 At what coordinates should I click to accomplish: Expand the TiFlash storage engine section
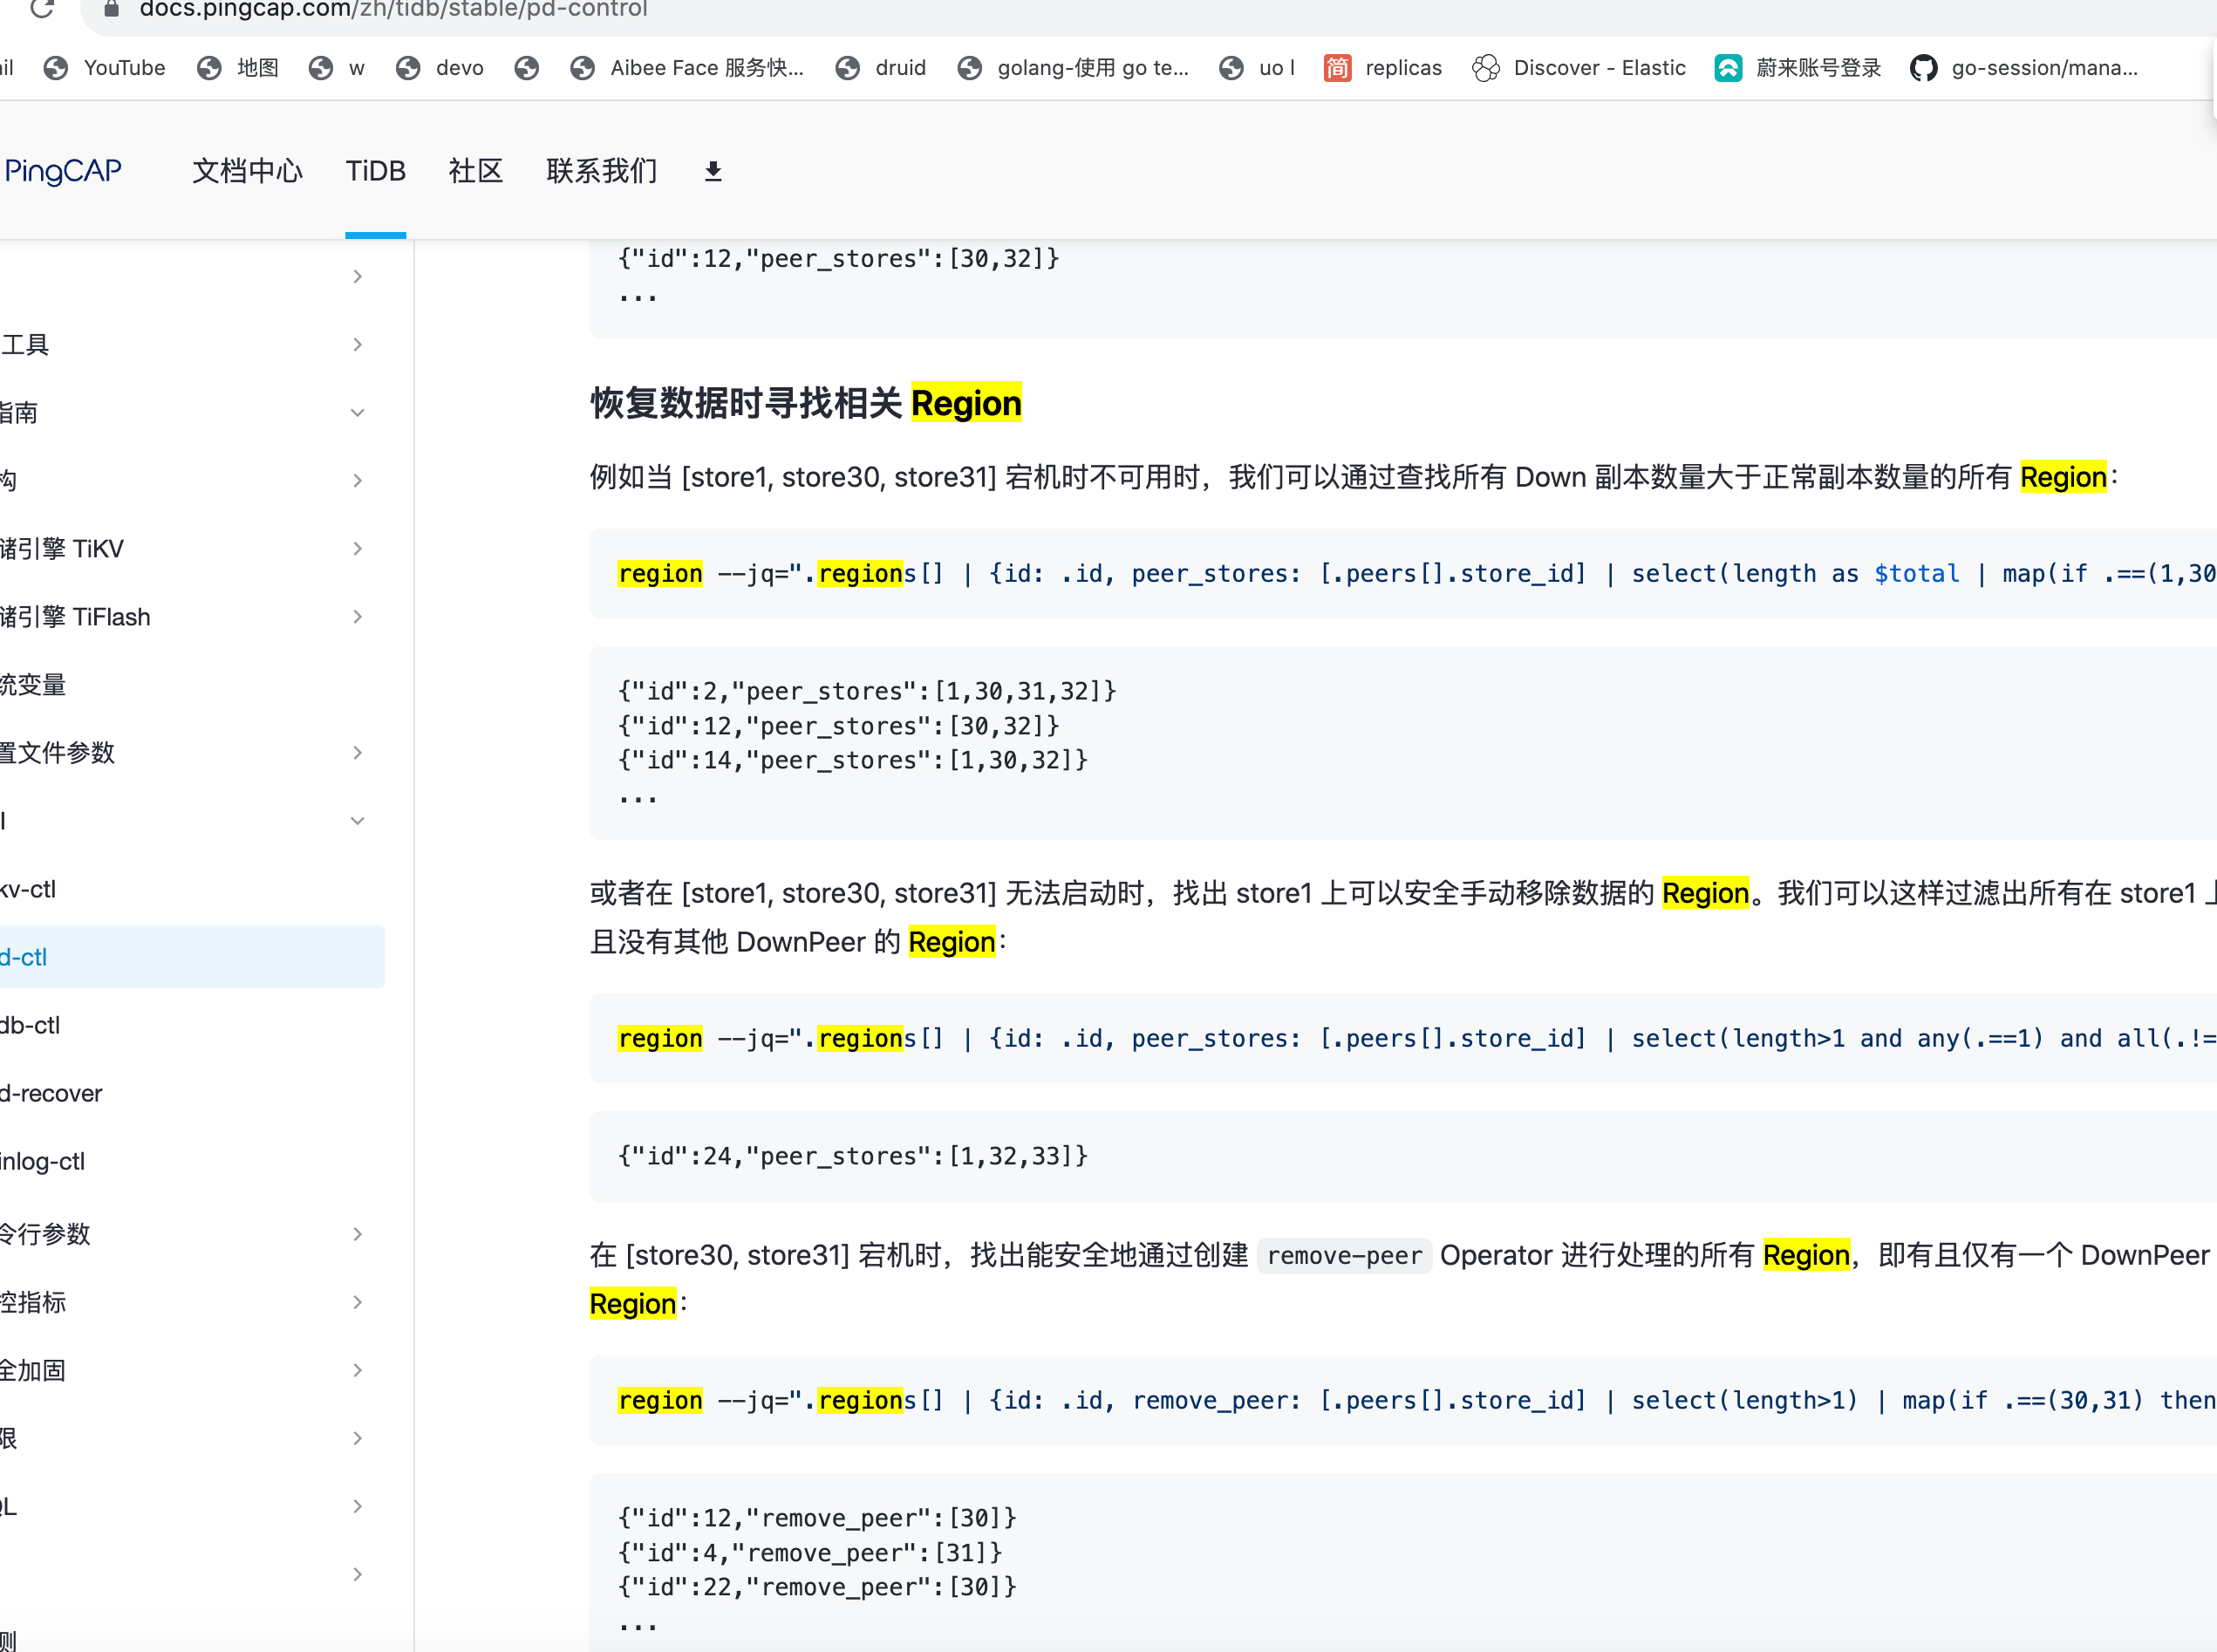[357, 617]
